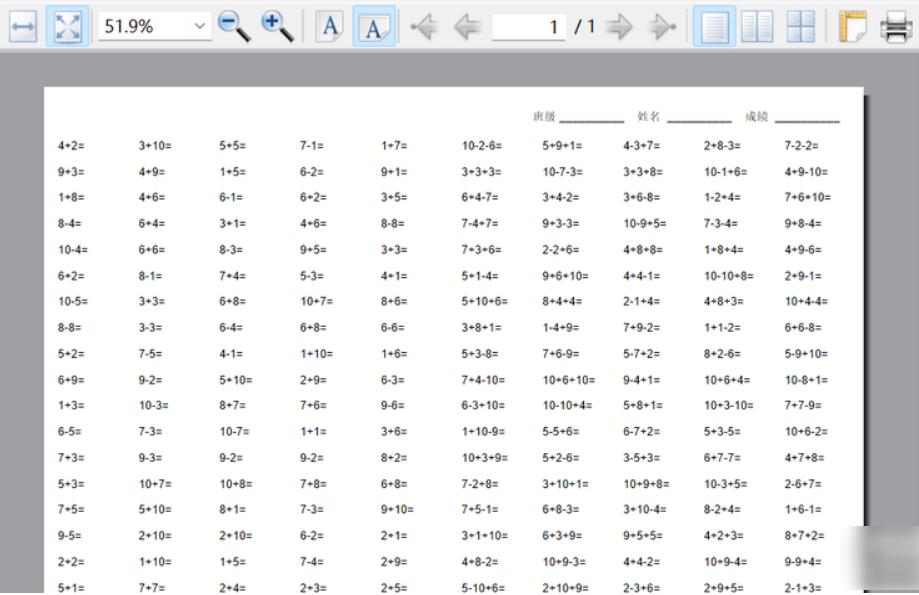Go to the previous page
Screen dimensions: 919x595
pyautogui.click(x=466, y=27)
